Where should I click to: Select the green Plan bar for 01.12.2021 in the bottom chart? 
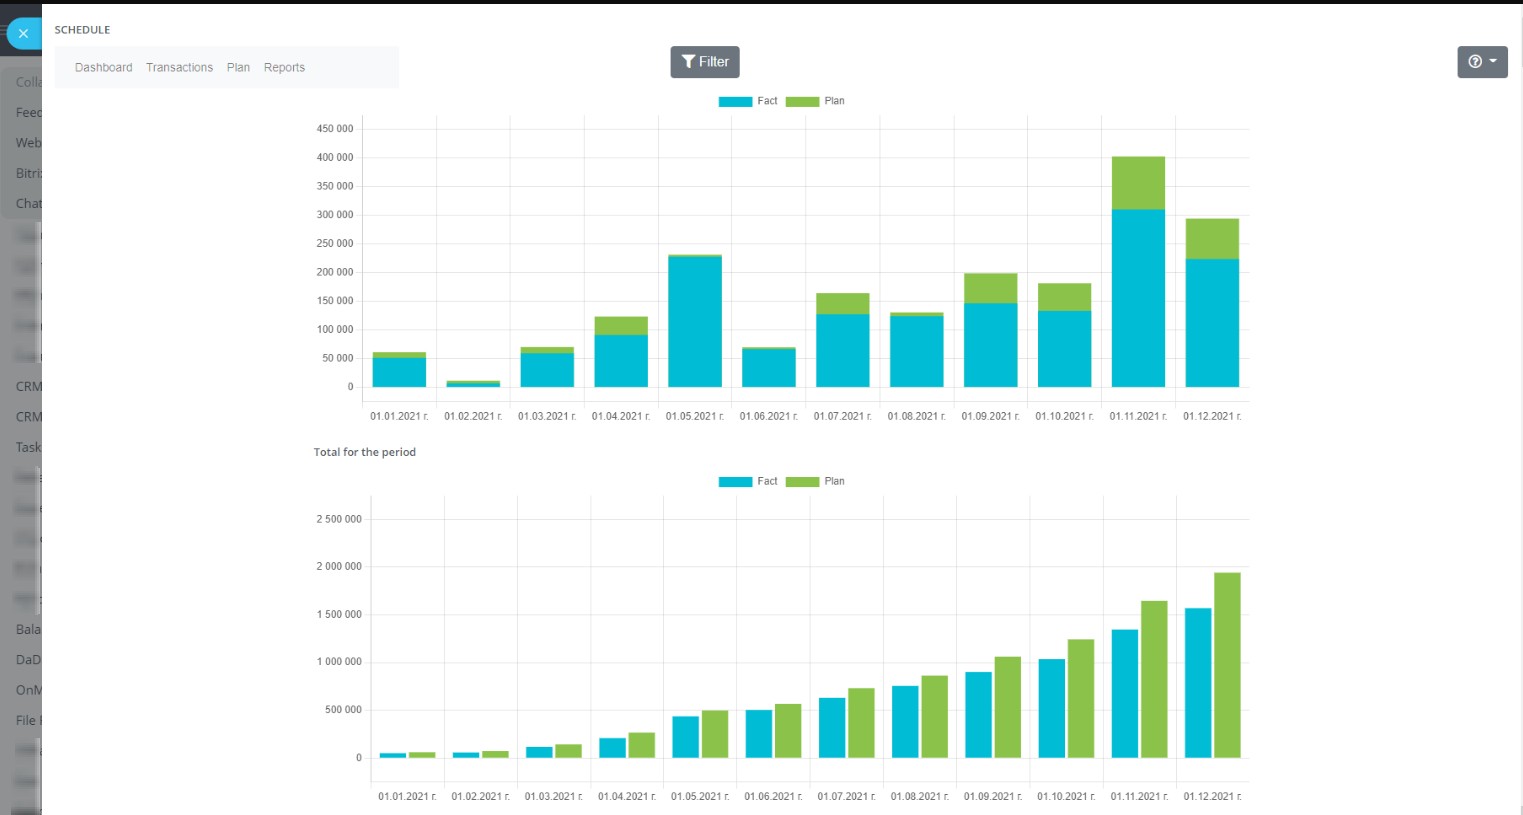pos(1227,665)
